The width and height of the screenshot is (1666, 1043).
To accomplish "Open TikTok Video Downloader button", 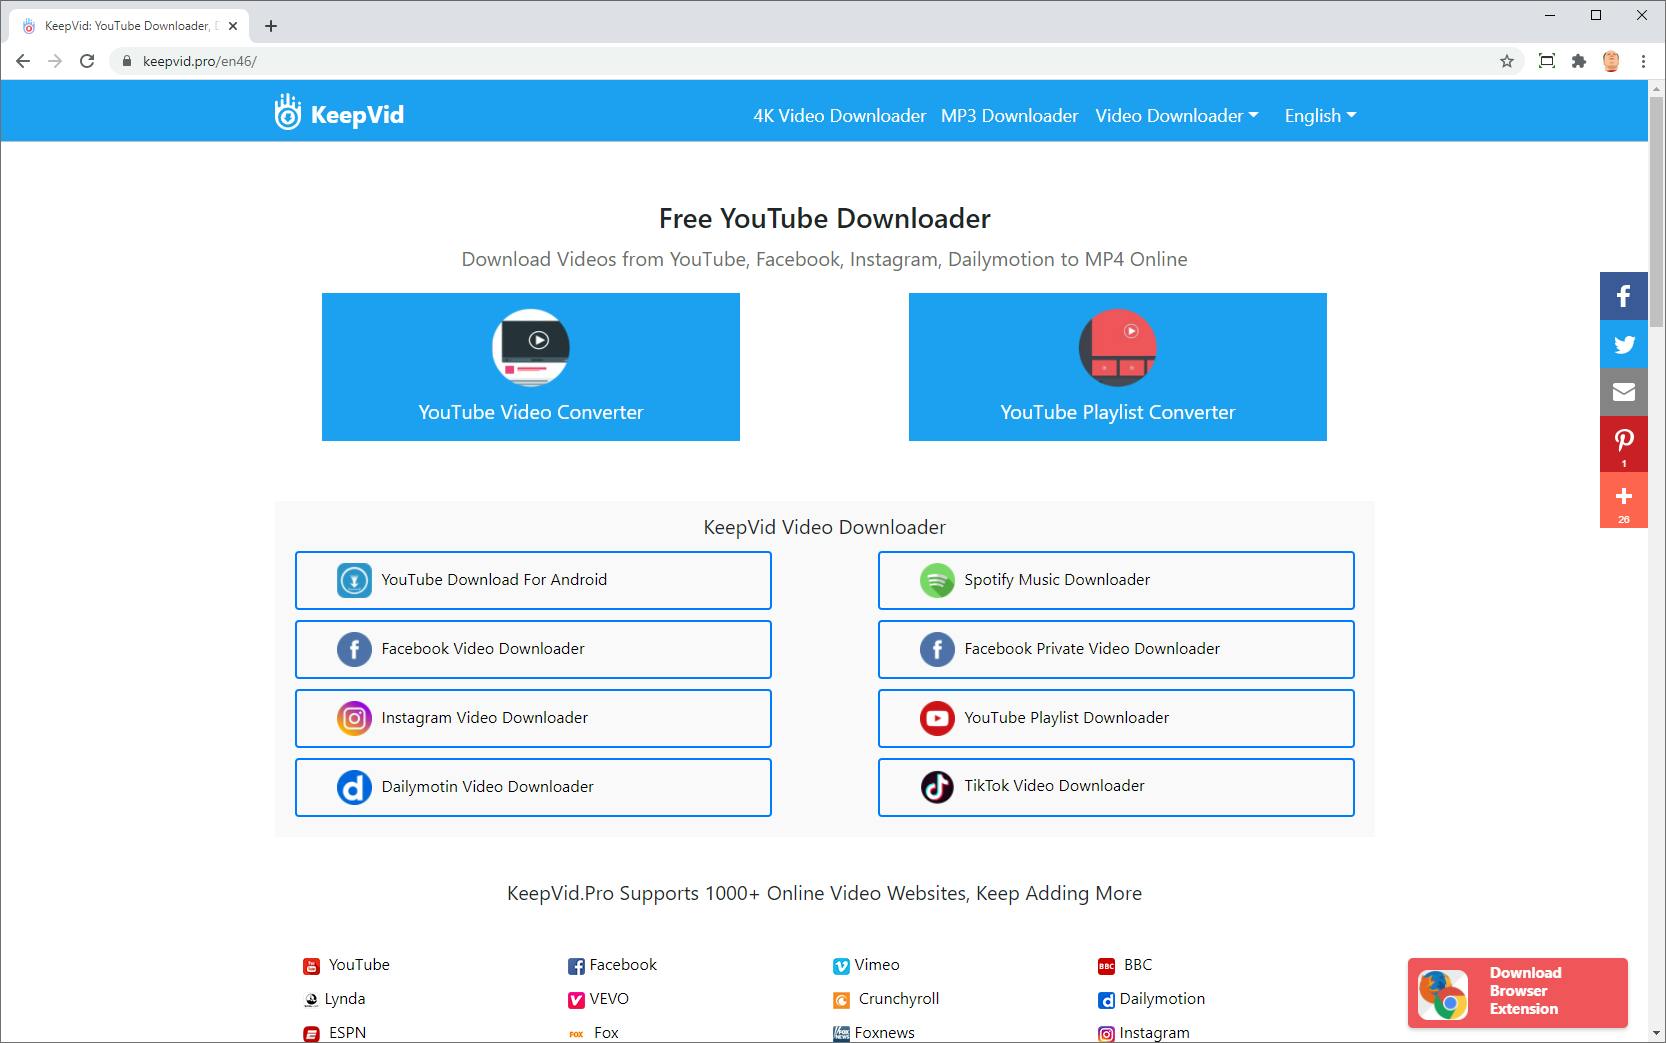I will 1116,787.
